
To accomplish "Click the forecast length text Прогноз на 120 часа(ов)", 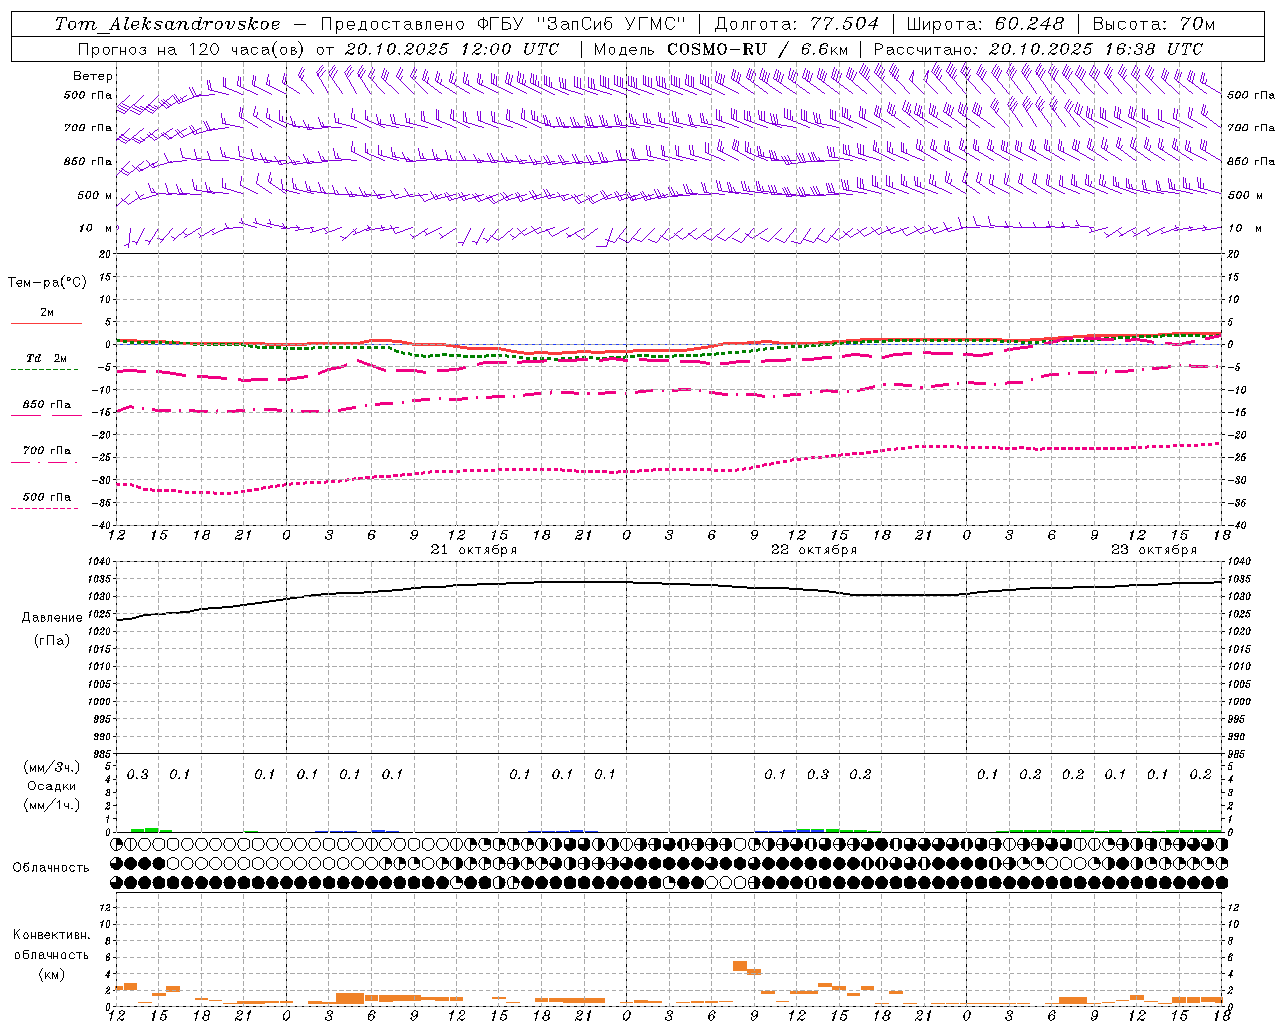I will click(192, 49).
